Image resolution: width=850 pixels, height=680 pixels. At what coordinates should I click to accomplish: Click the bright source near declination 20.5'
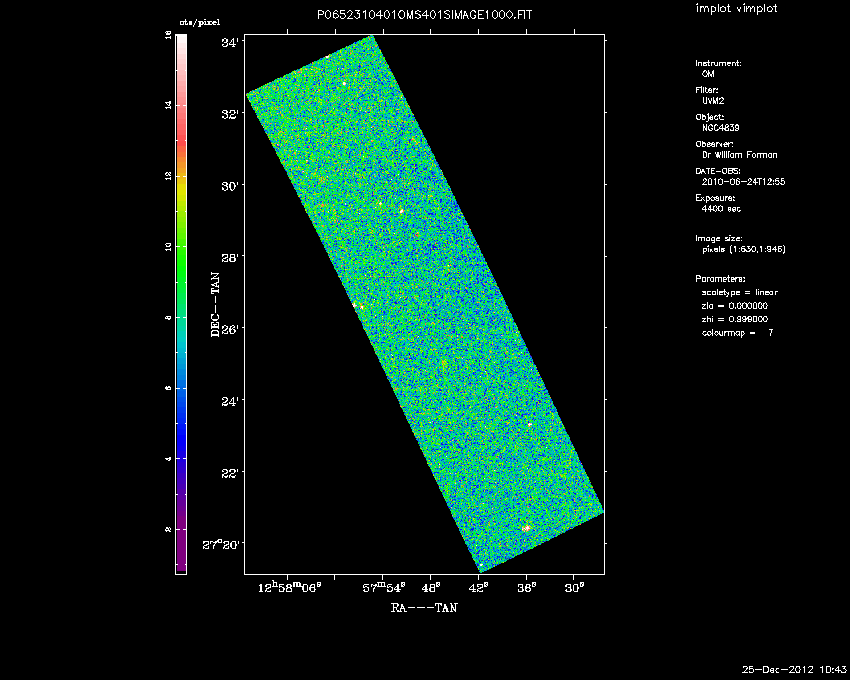(526, 528)
